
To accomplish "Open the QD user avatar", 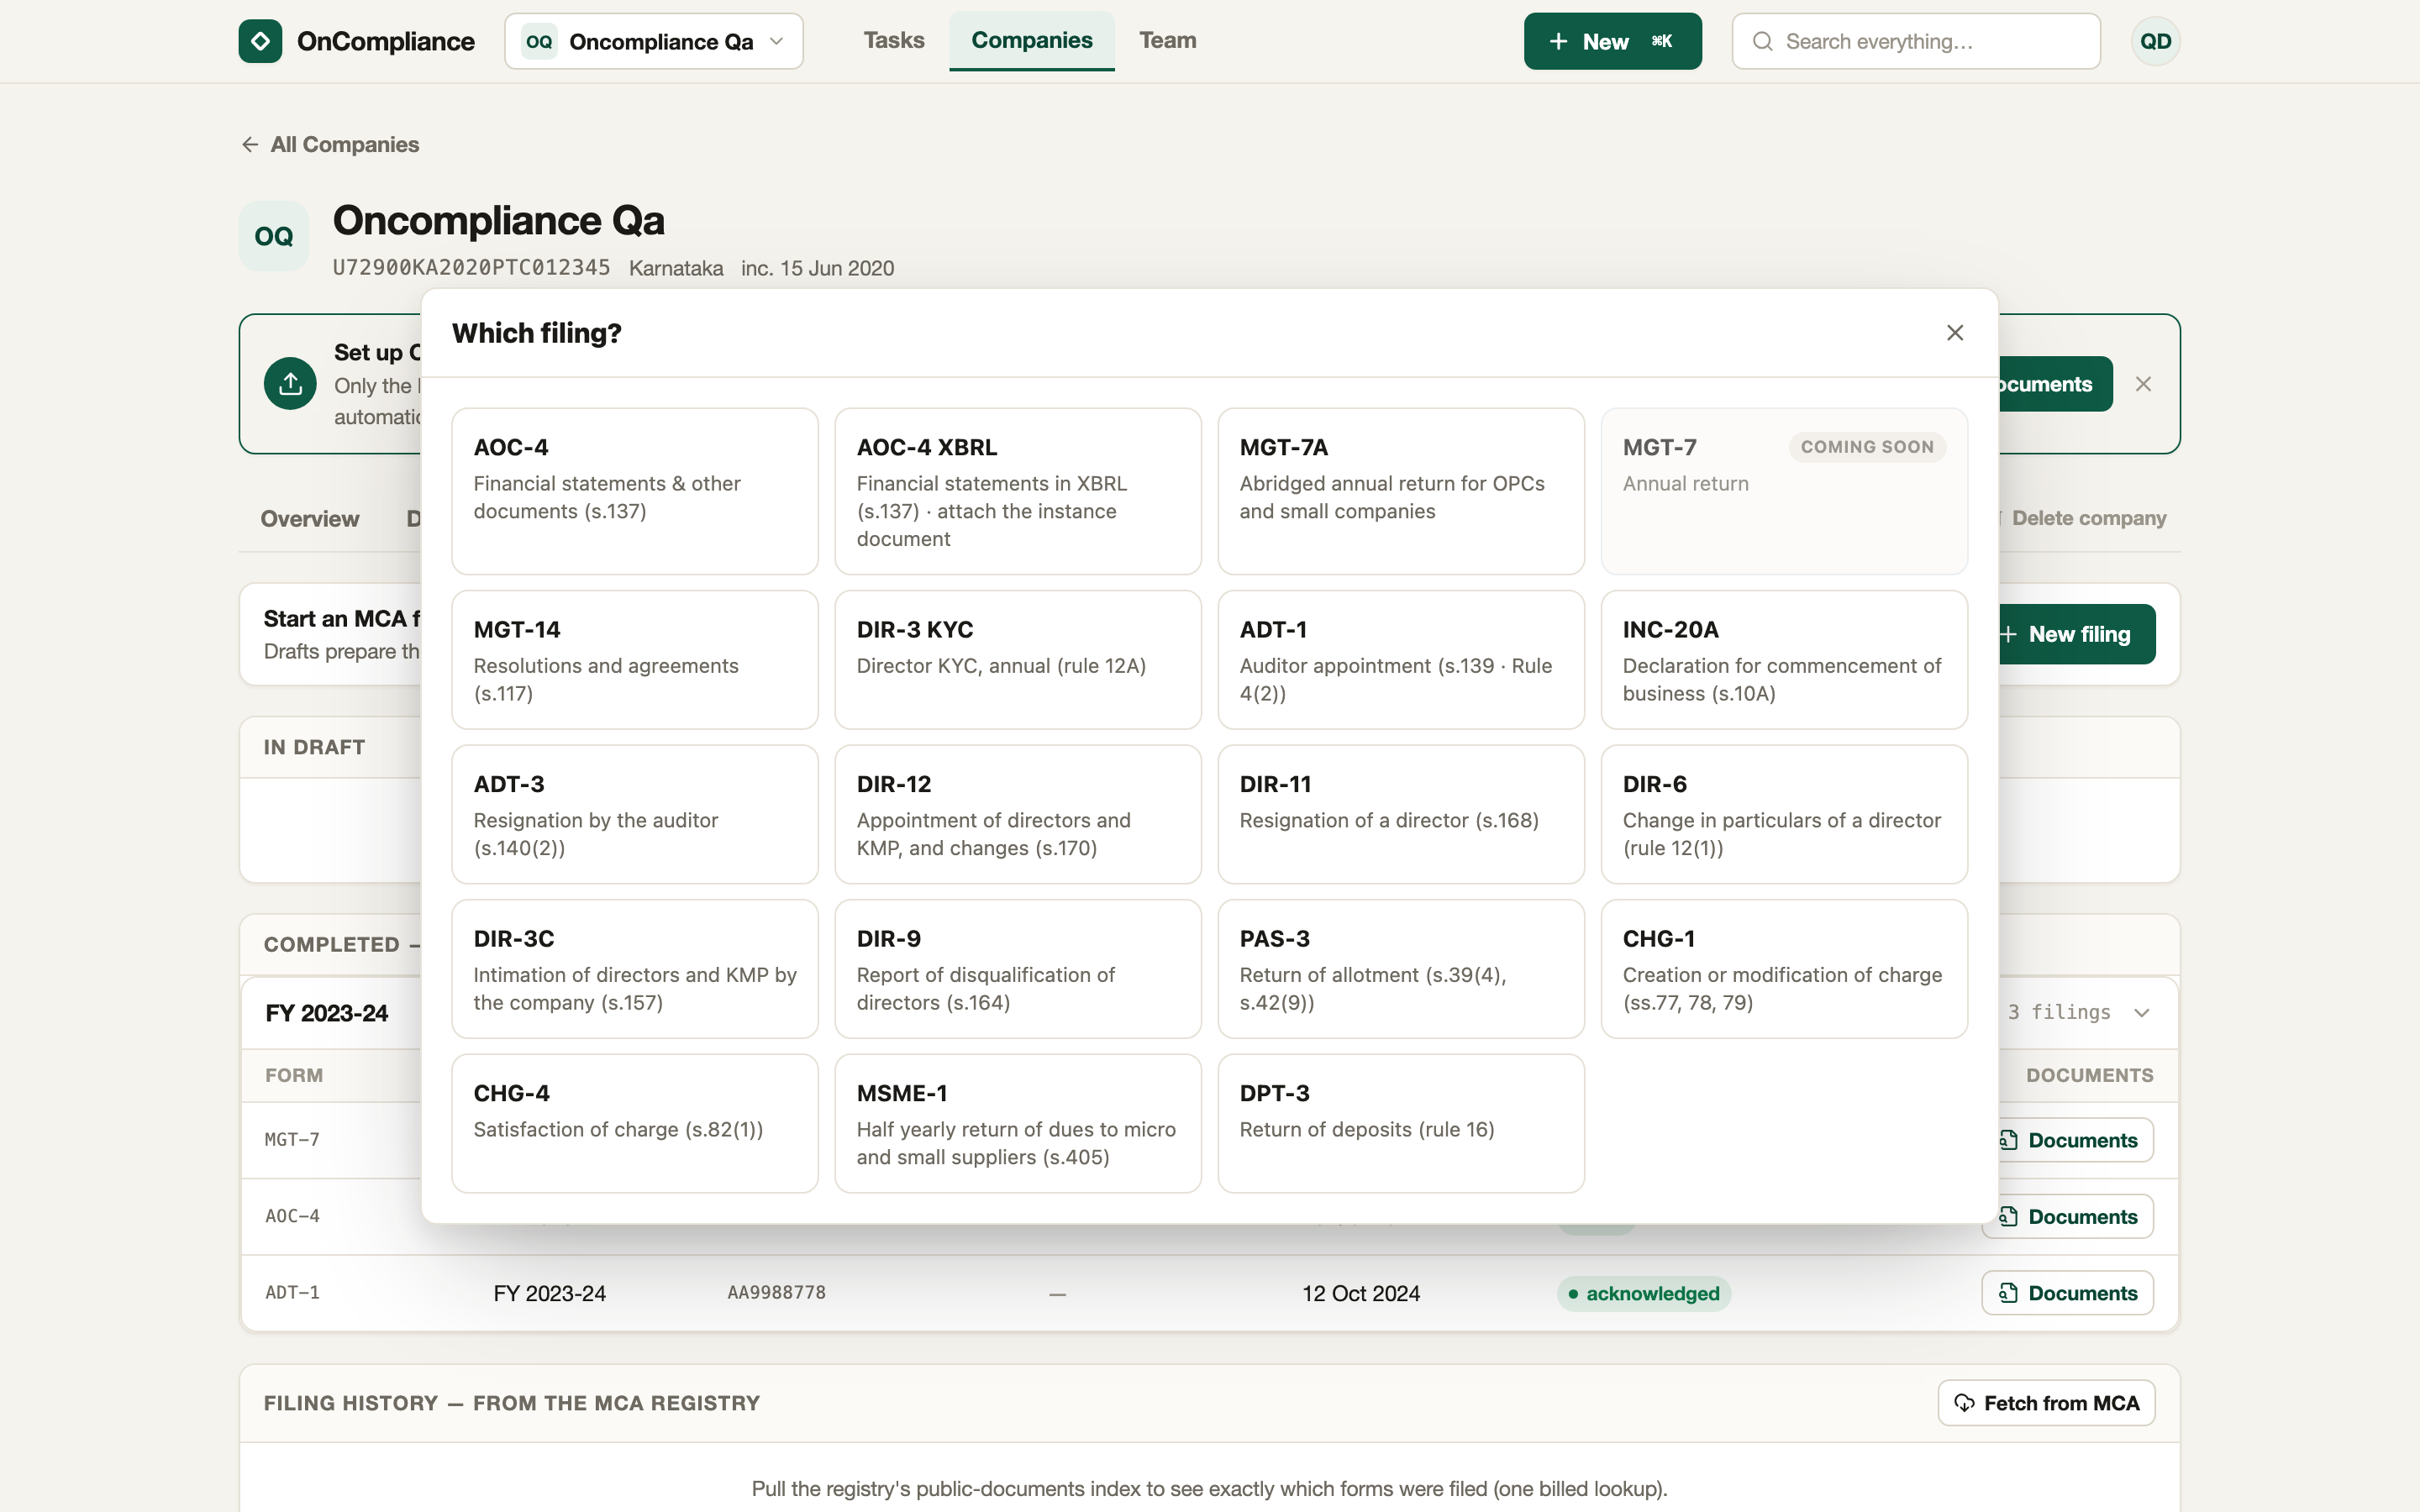I will point(2155,41).
